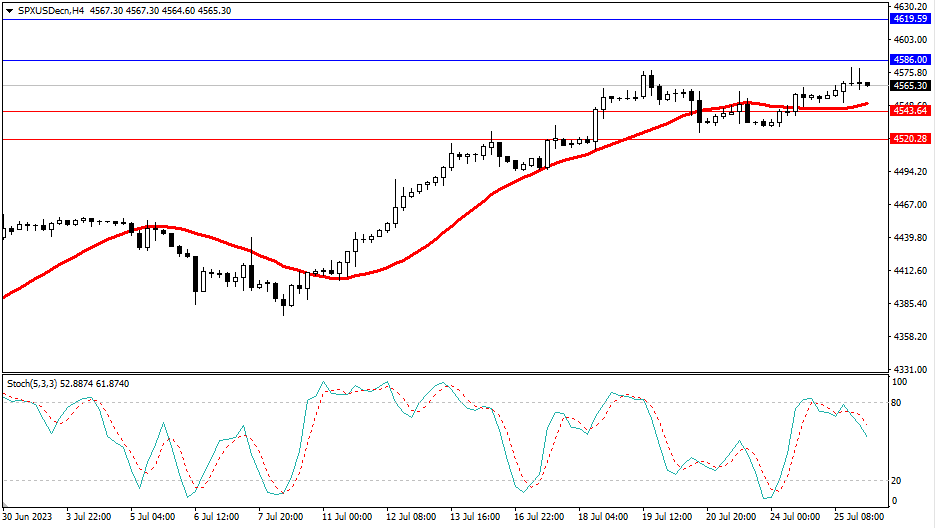Click the stochastic 80 level label
This screenshot has width=935, height=528.
[x=897, y=403]
